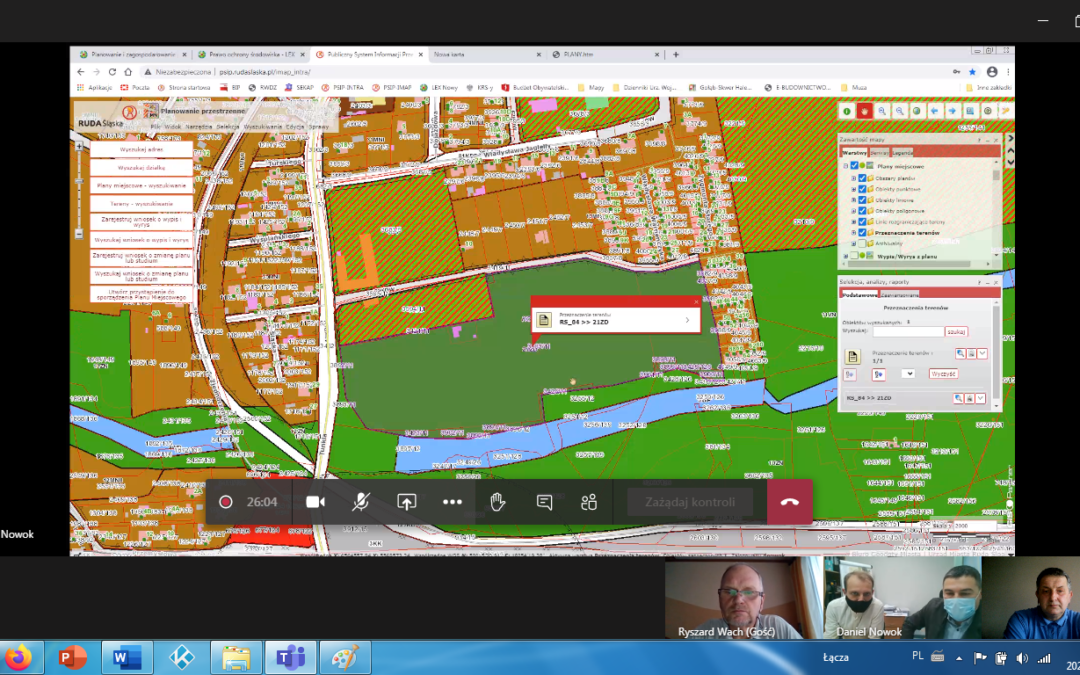Show the meeting participants list
This screenshot has height=675, width=1080.
click(589, 502)
